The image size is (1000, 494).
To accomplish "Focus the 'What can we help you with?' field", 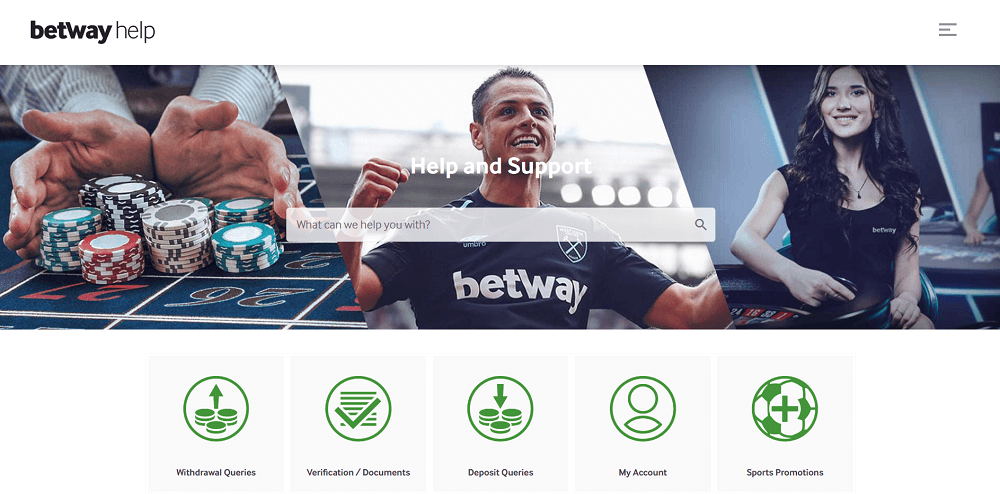I will 500,224.
